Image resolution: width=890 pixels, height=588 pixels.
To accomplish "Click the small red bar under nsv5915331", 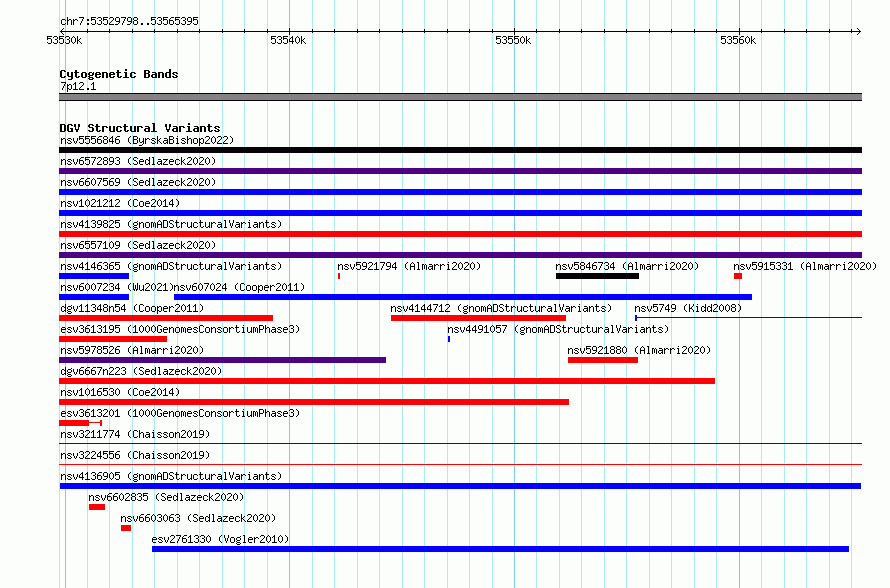I will coord(738,276).
